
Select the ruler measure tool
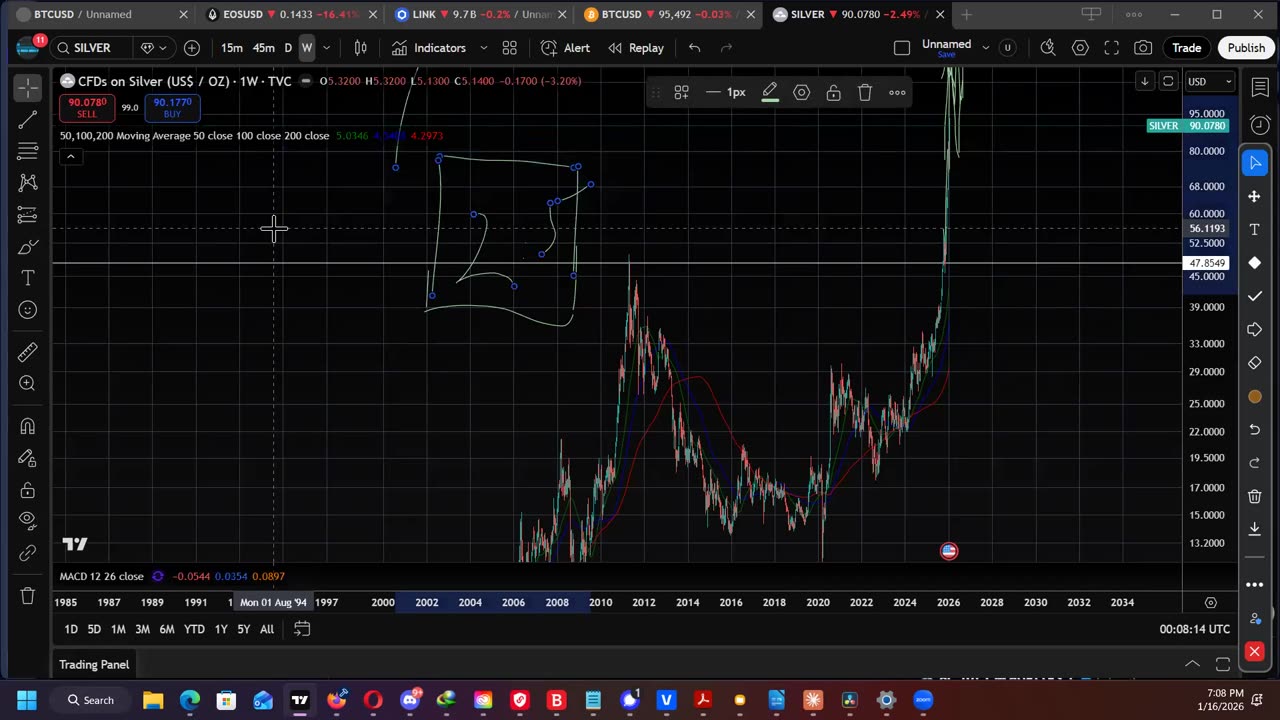28,352
